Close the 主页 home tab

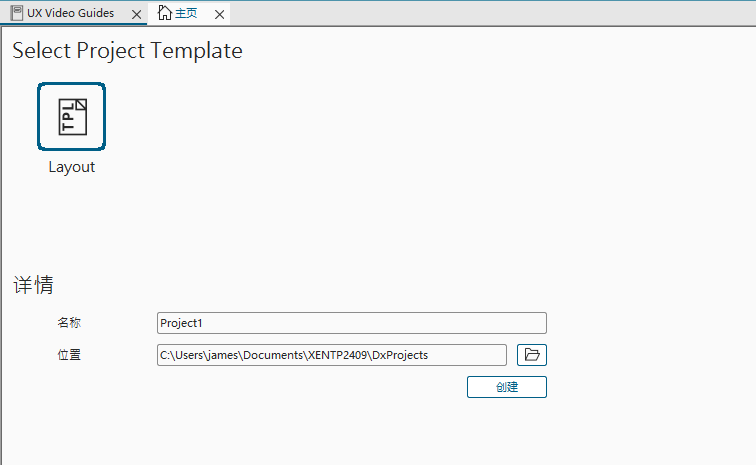(216, 14)
